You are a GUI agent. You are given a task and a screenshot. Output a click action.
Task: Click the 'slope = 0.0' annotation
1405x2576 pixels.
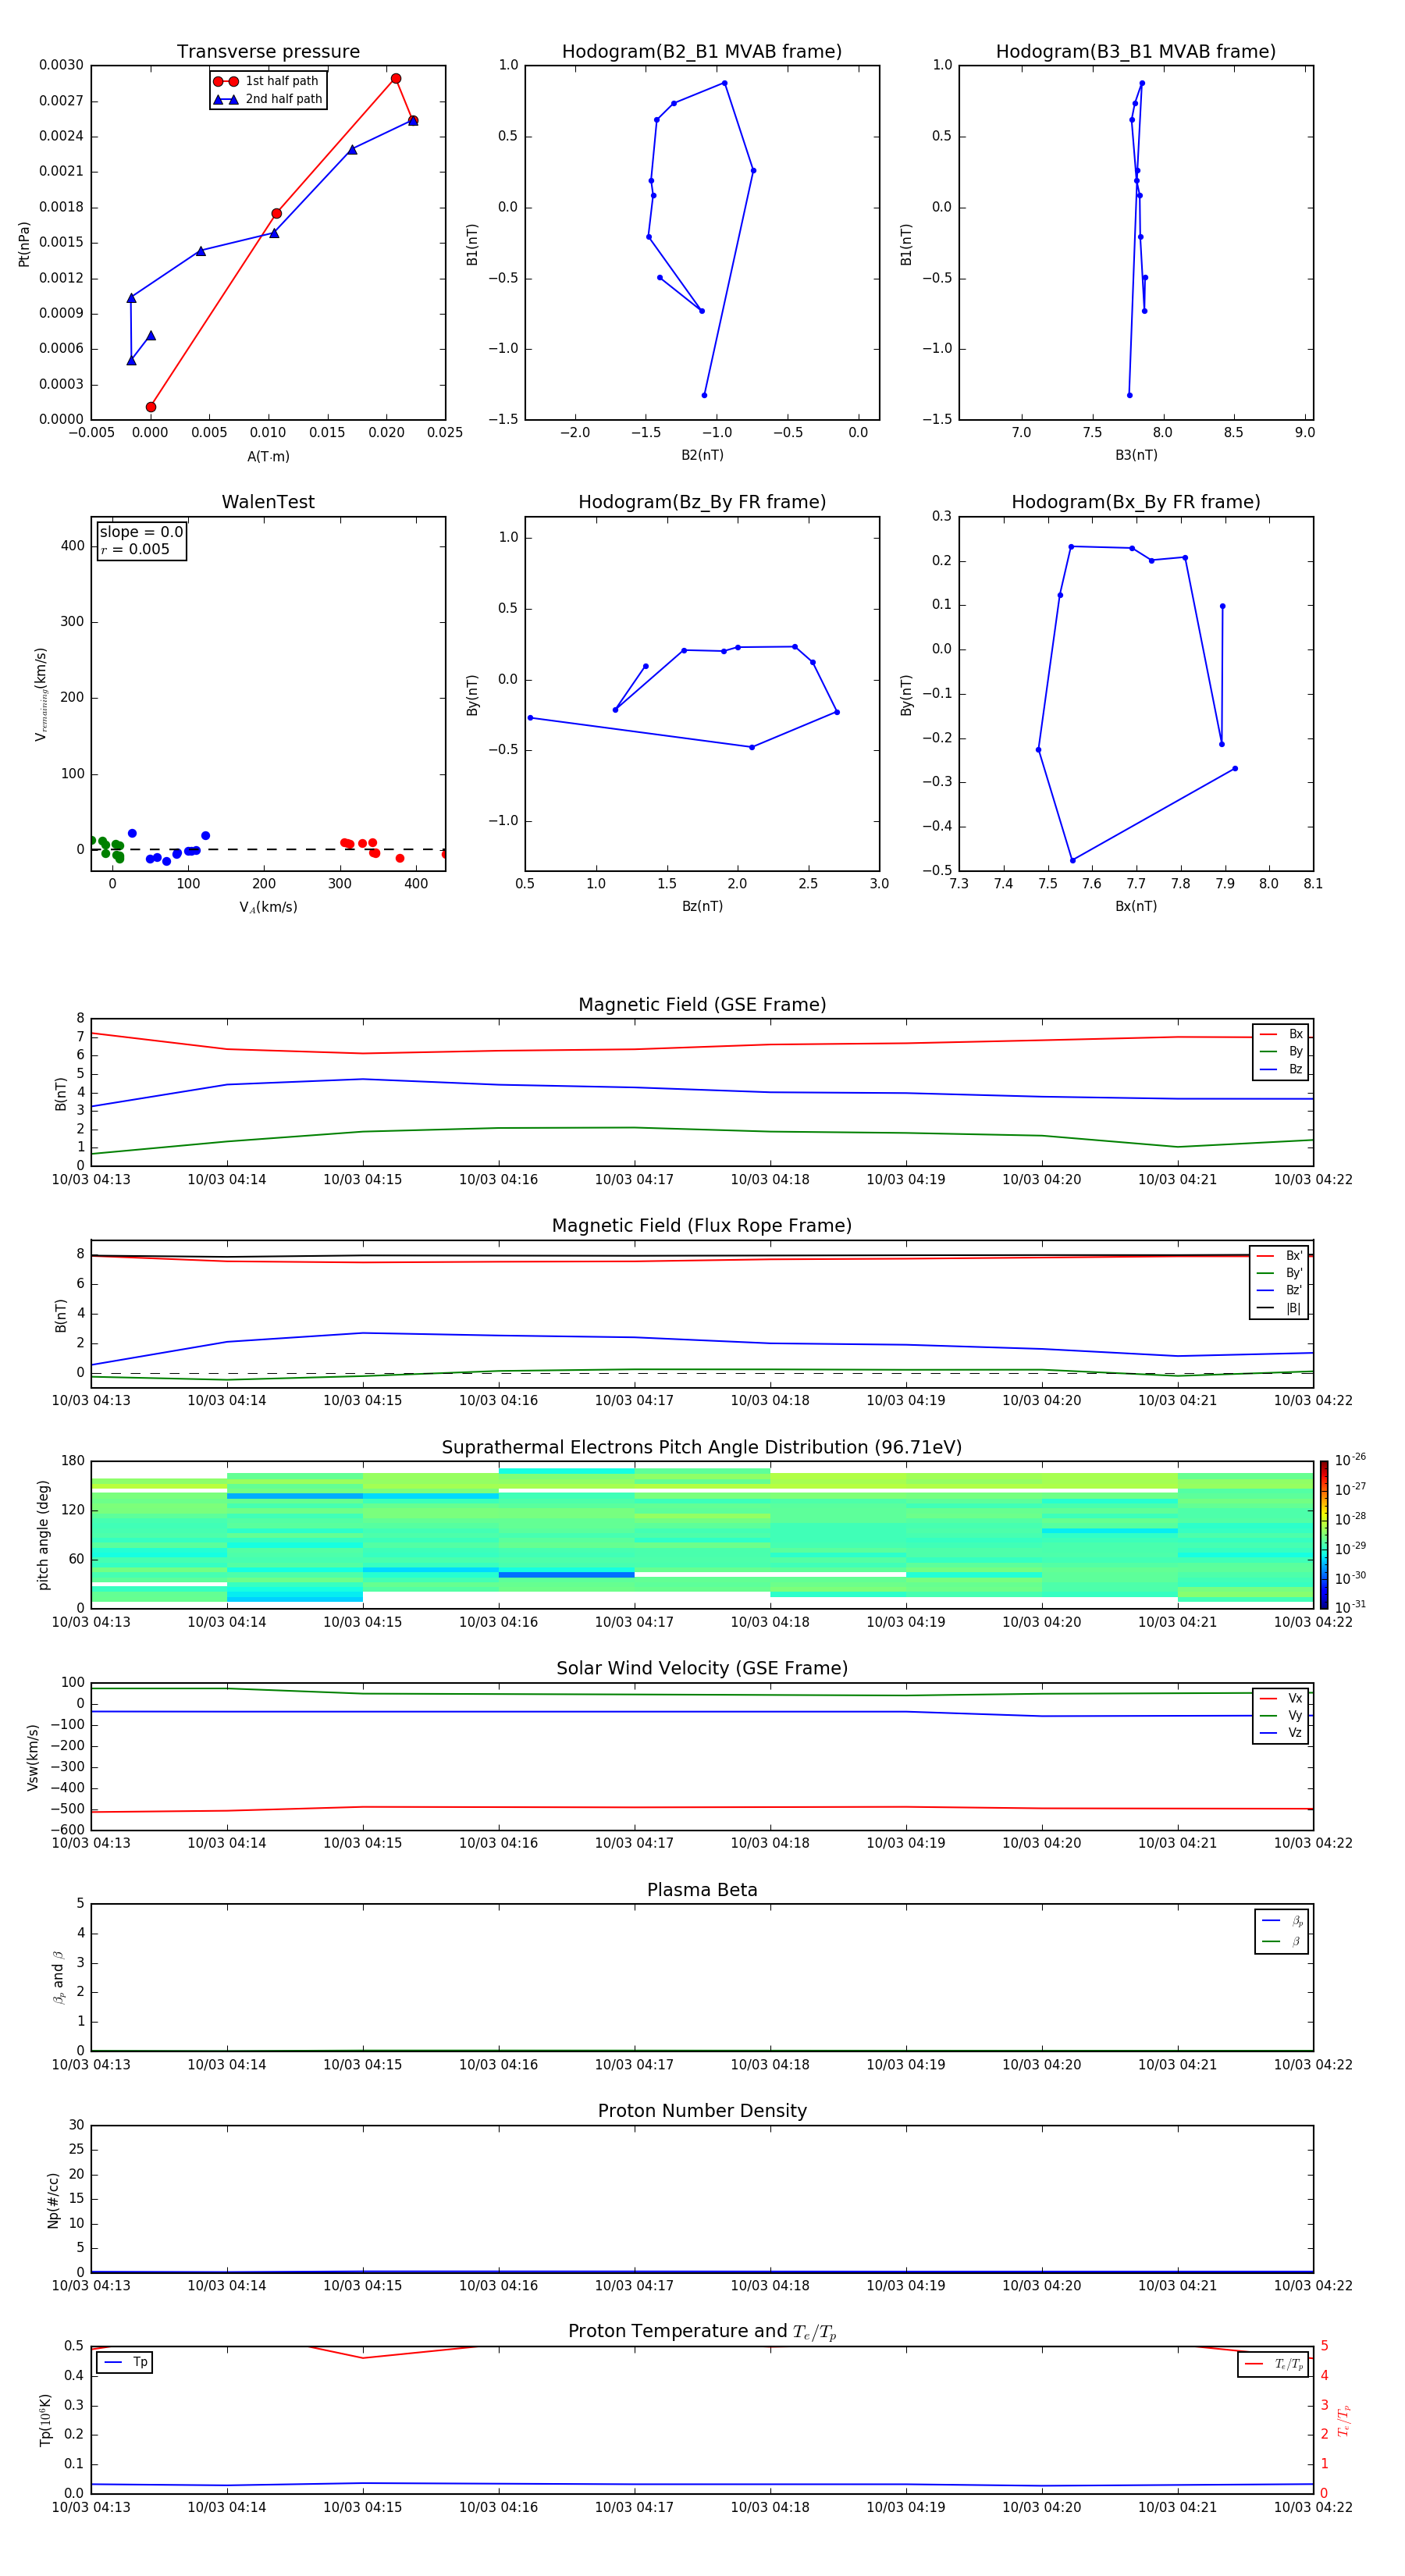(141, 532)
